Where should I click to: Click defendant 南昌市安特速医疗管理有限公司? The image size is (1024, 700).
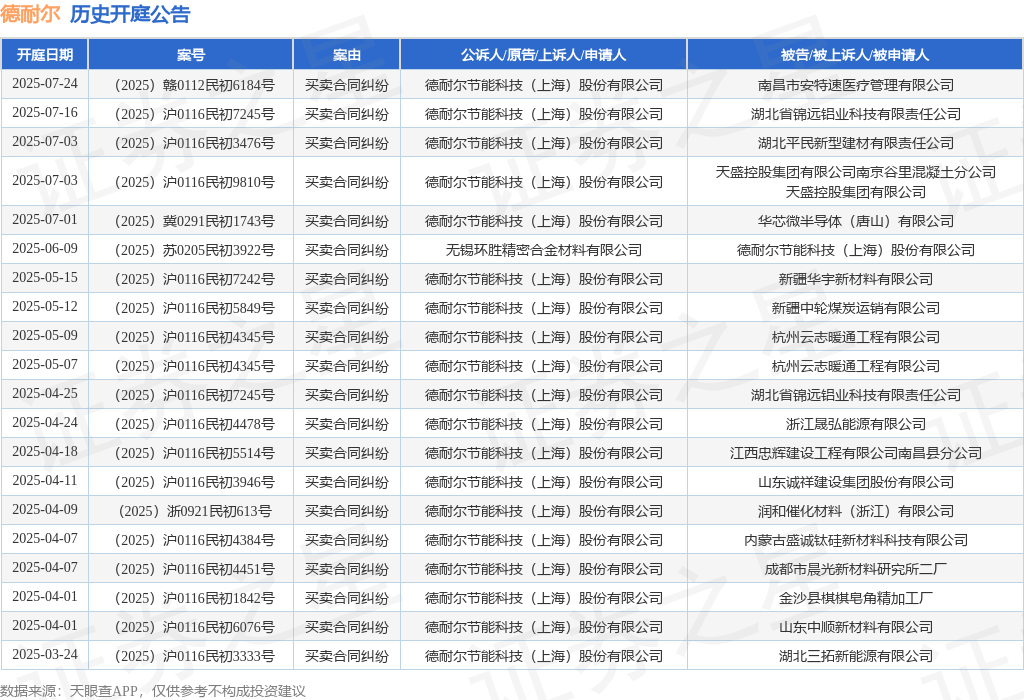[x=856, y=85]
